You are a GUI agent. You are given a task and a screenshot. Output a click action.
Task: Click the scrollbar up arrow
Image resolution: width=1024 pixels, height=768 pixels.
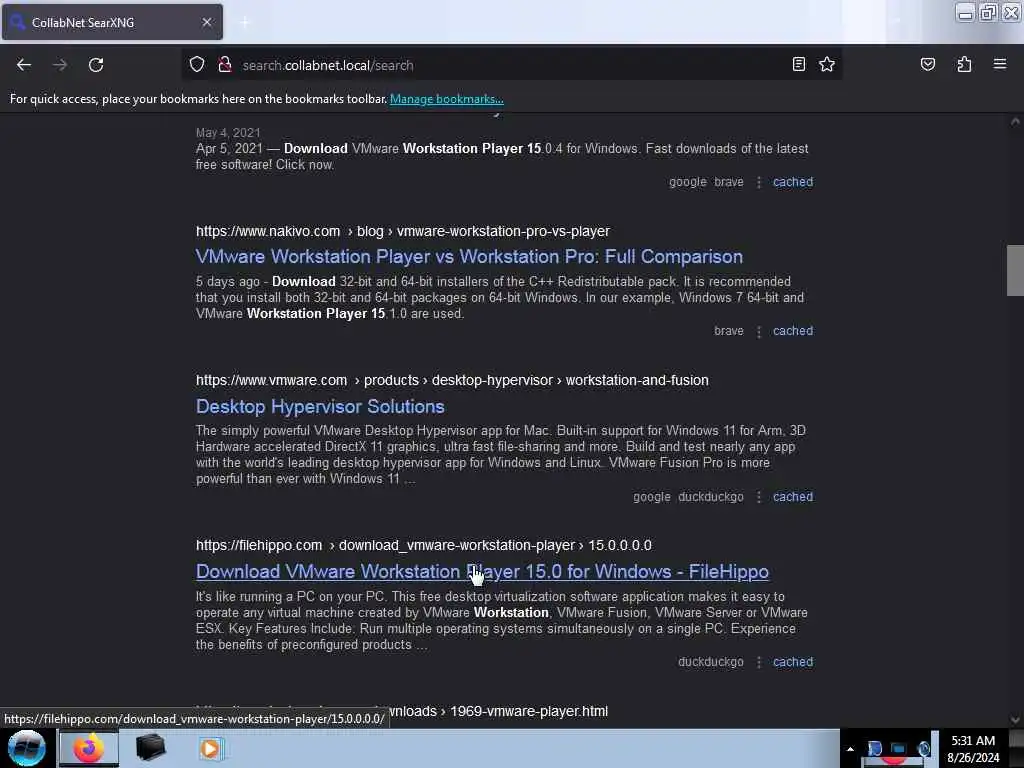1015,121
